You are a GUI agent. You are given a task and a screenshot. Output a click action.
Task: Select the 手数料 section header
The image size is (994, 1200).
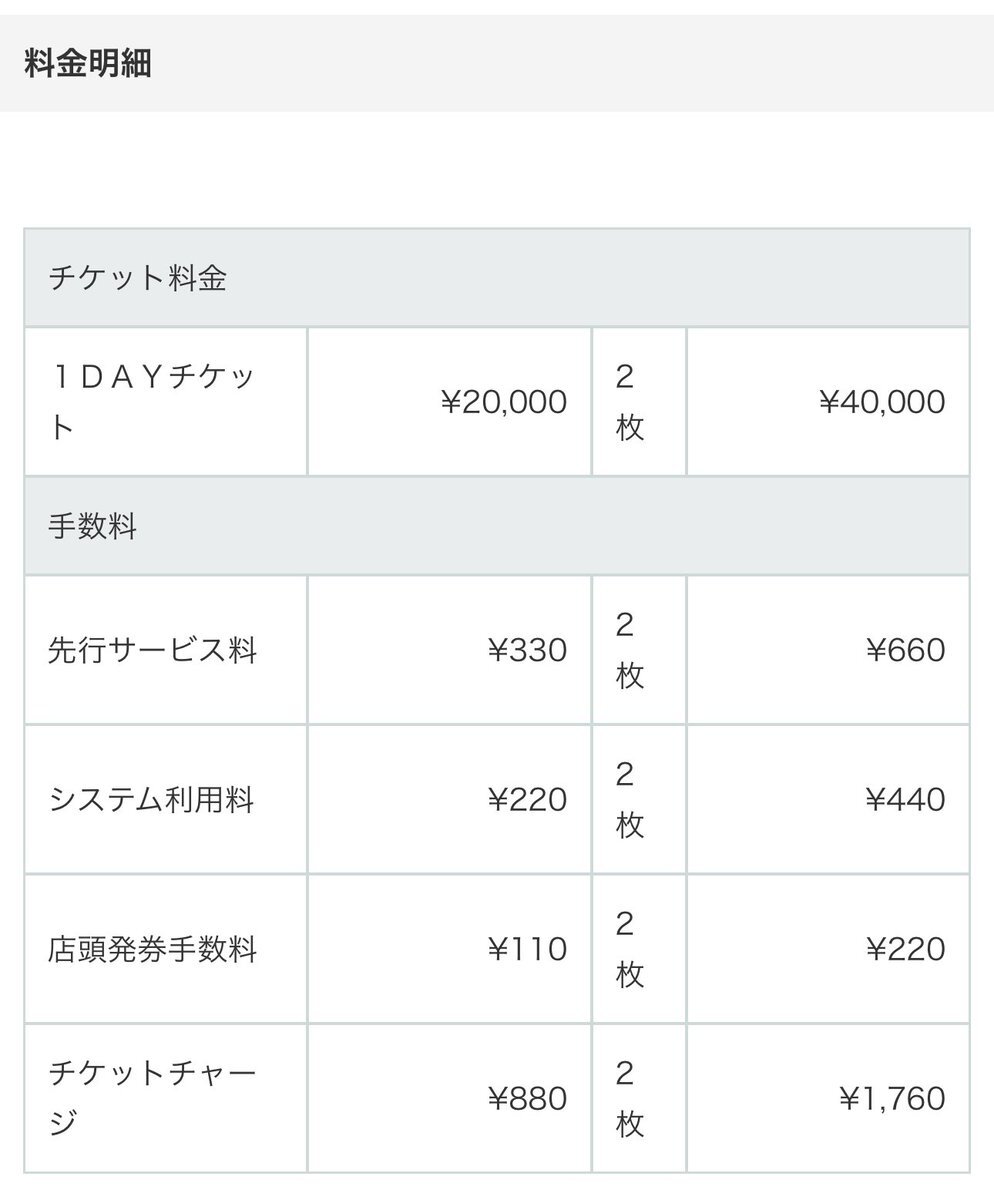click(496, 526)
